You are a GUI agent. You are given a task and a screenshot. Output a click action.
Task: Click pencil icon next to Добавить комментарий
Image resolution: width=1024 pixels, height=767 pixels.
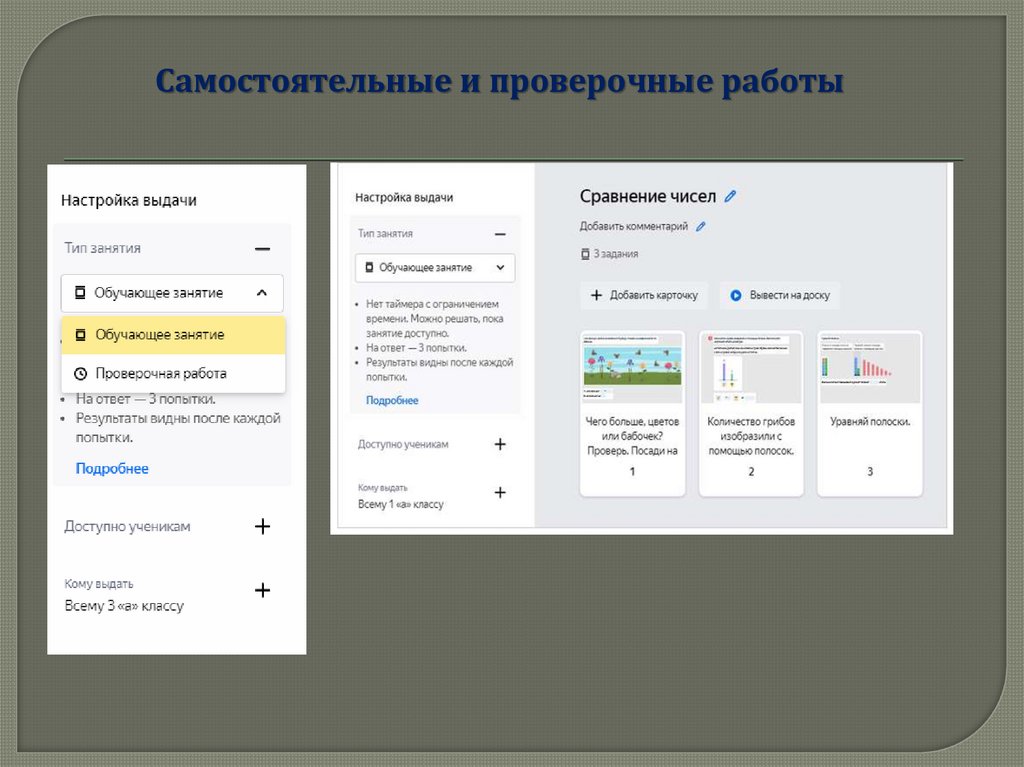701,226
